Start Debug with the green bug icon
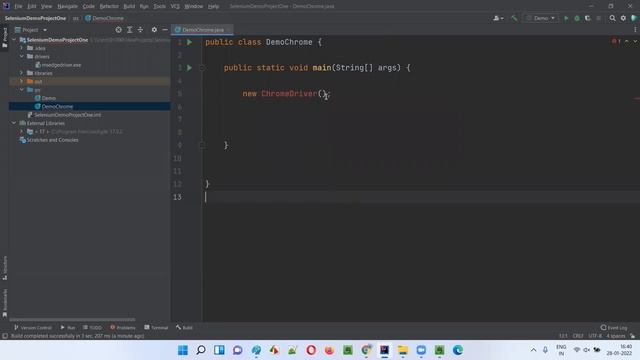 577,18
